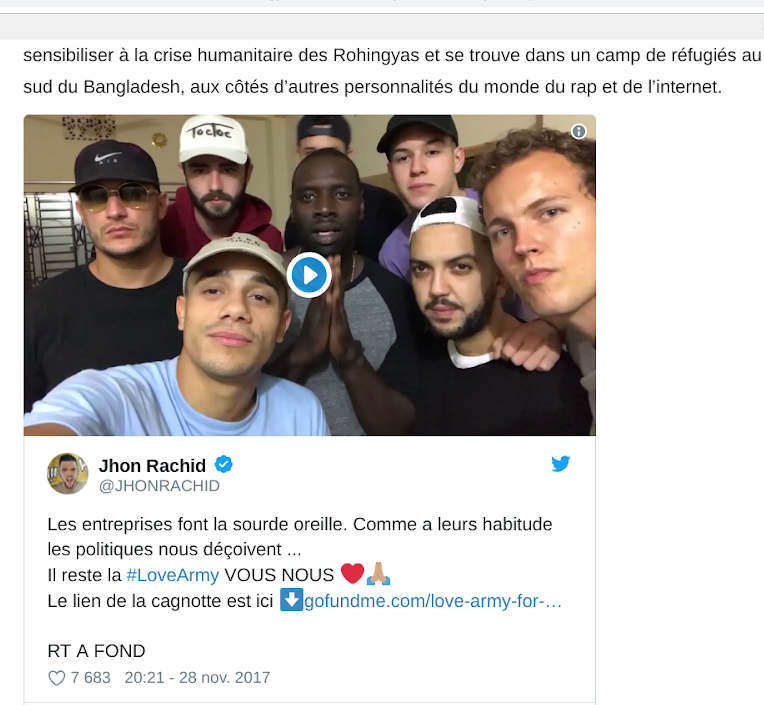Click the white TocToc cap in the video still
Screen dimensions: 764x705
tap(213, 139)
